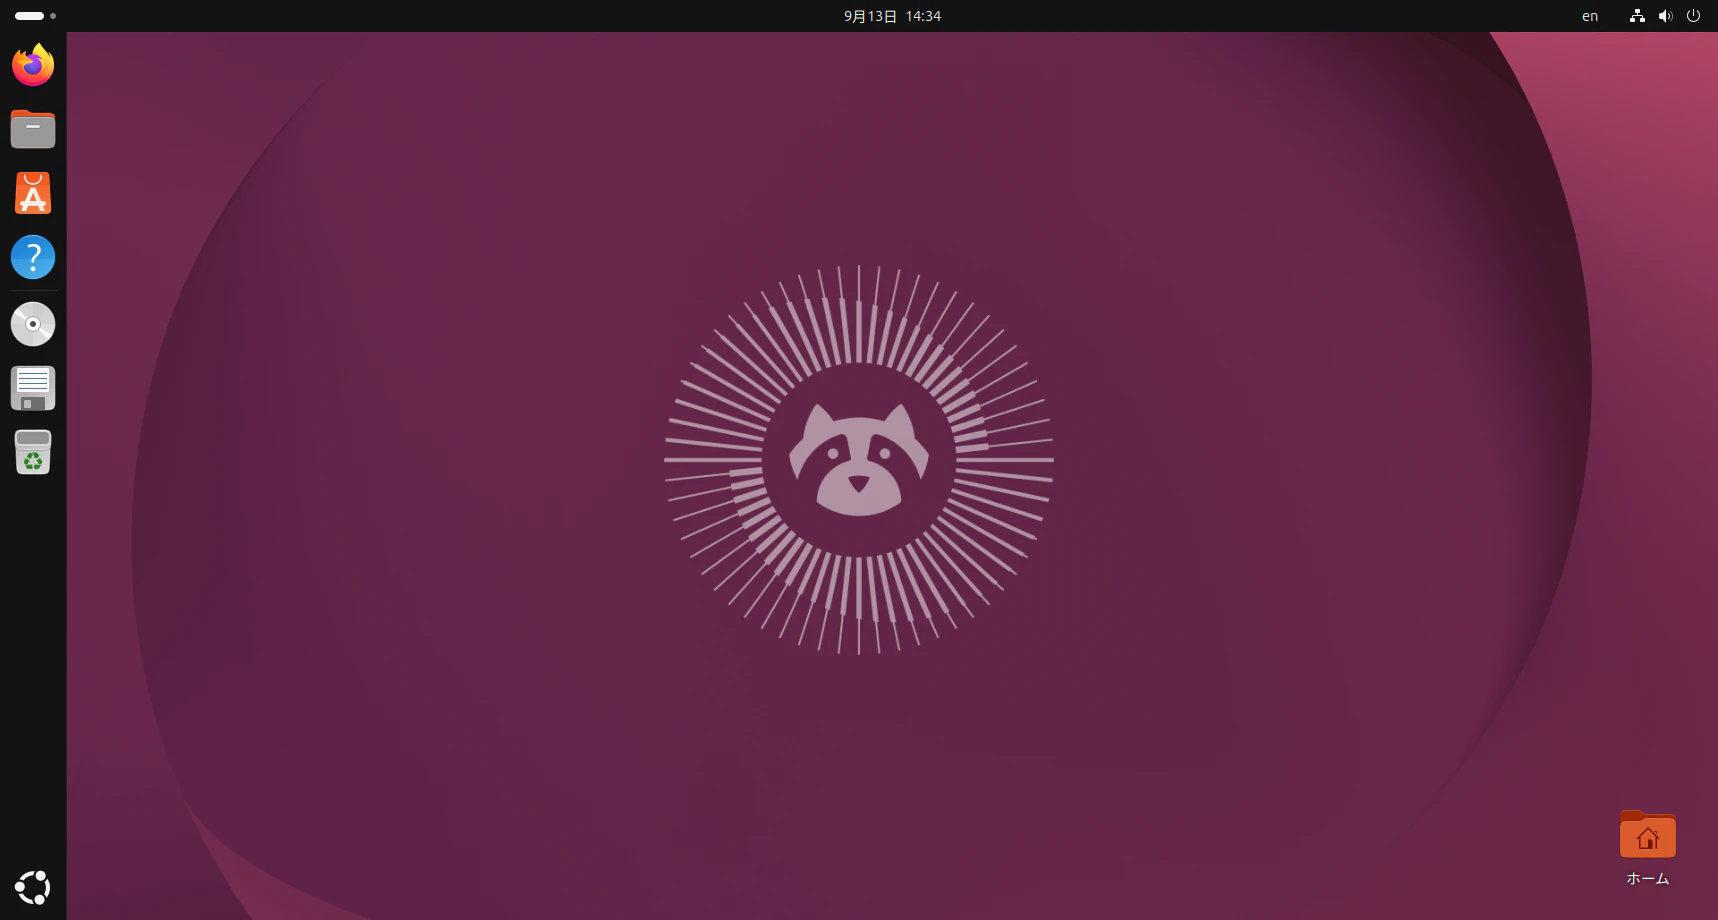The height and width of the screenshot is (920, 1718).
Task: Open the power menu icon
Action: [1693, 16]
